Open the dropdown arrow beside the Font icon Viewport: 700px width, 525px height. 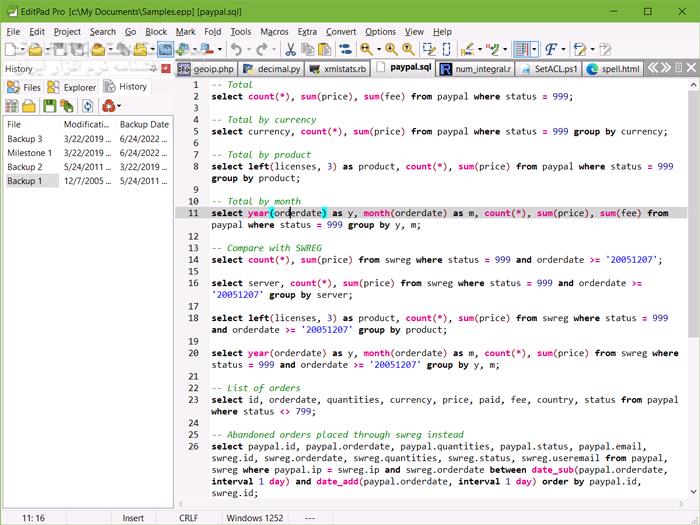563,49
